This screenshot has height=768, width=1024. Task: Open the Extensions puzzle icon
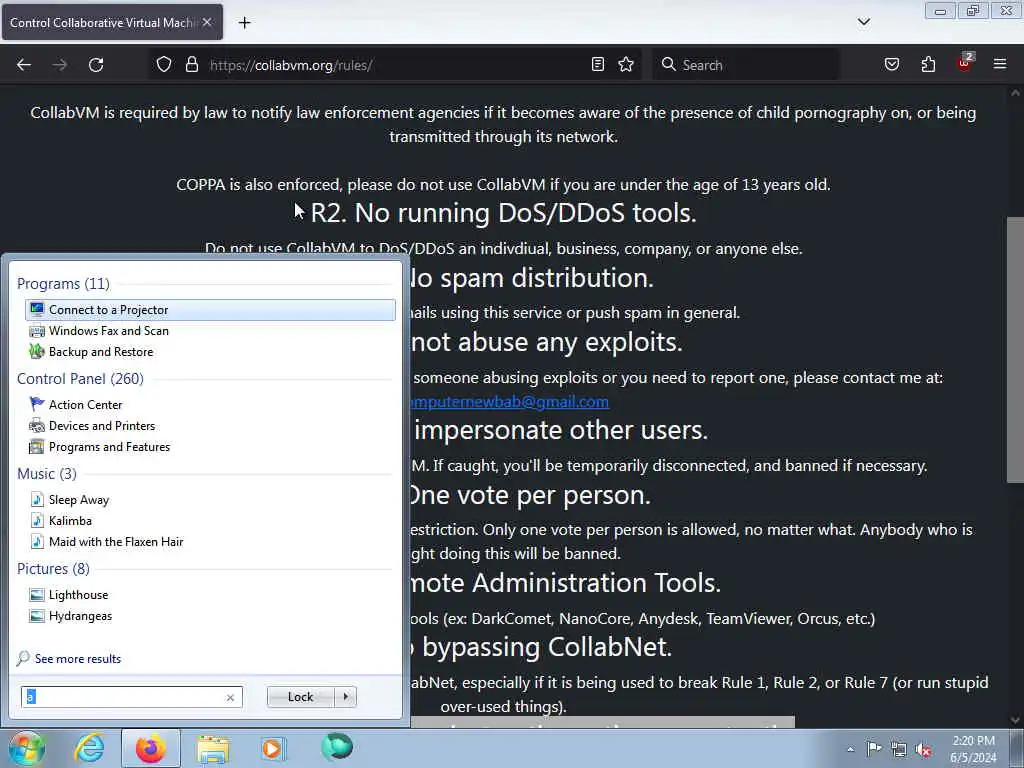tap(928, 65)
